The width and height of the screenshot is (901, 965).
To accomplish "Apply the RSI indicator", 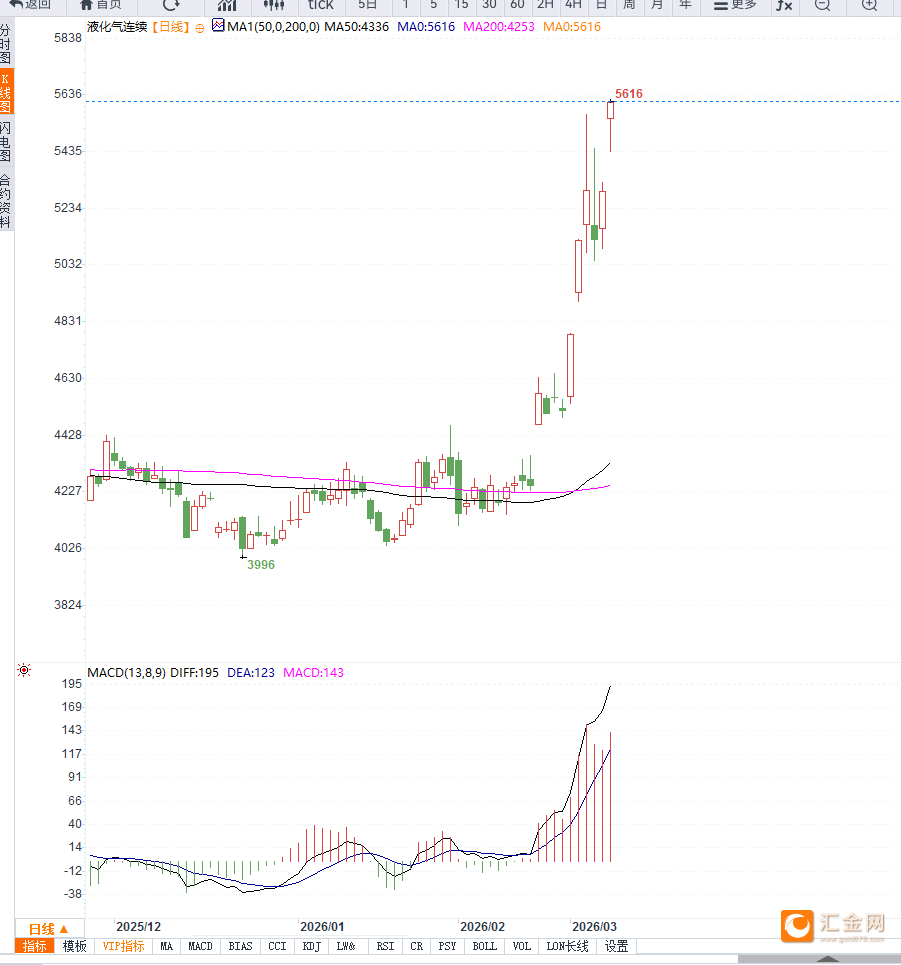I will coord(385,946).
